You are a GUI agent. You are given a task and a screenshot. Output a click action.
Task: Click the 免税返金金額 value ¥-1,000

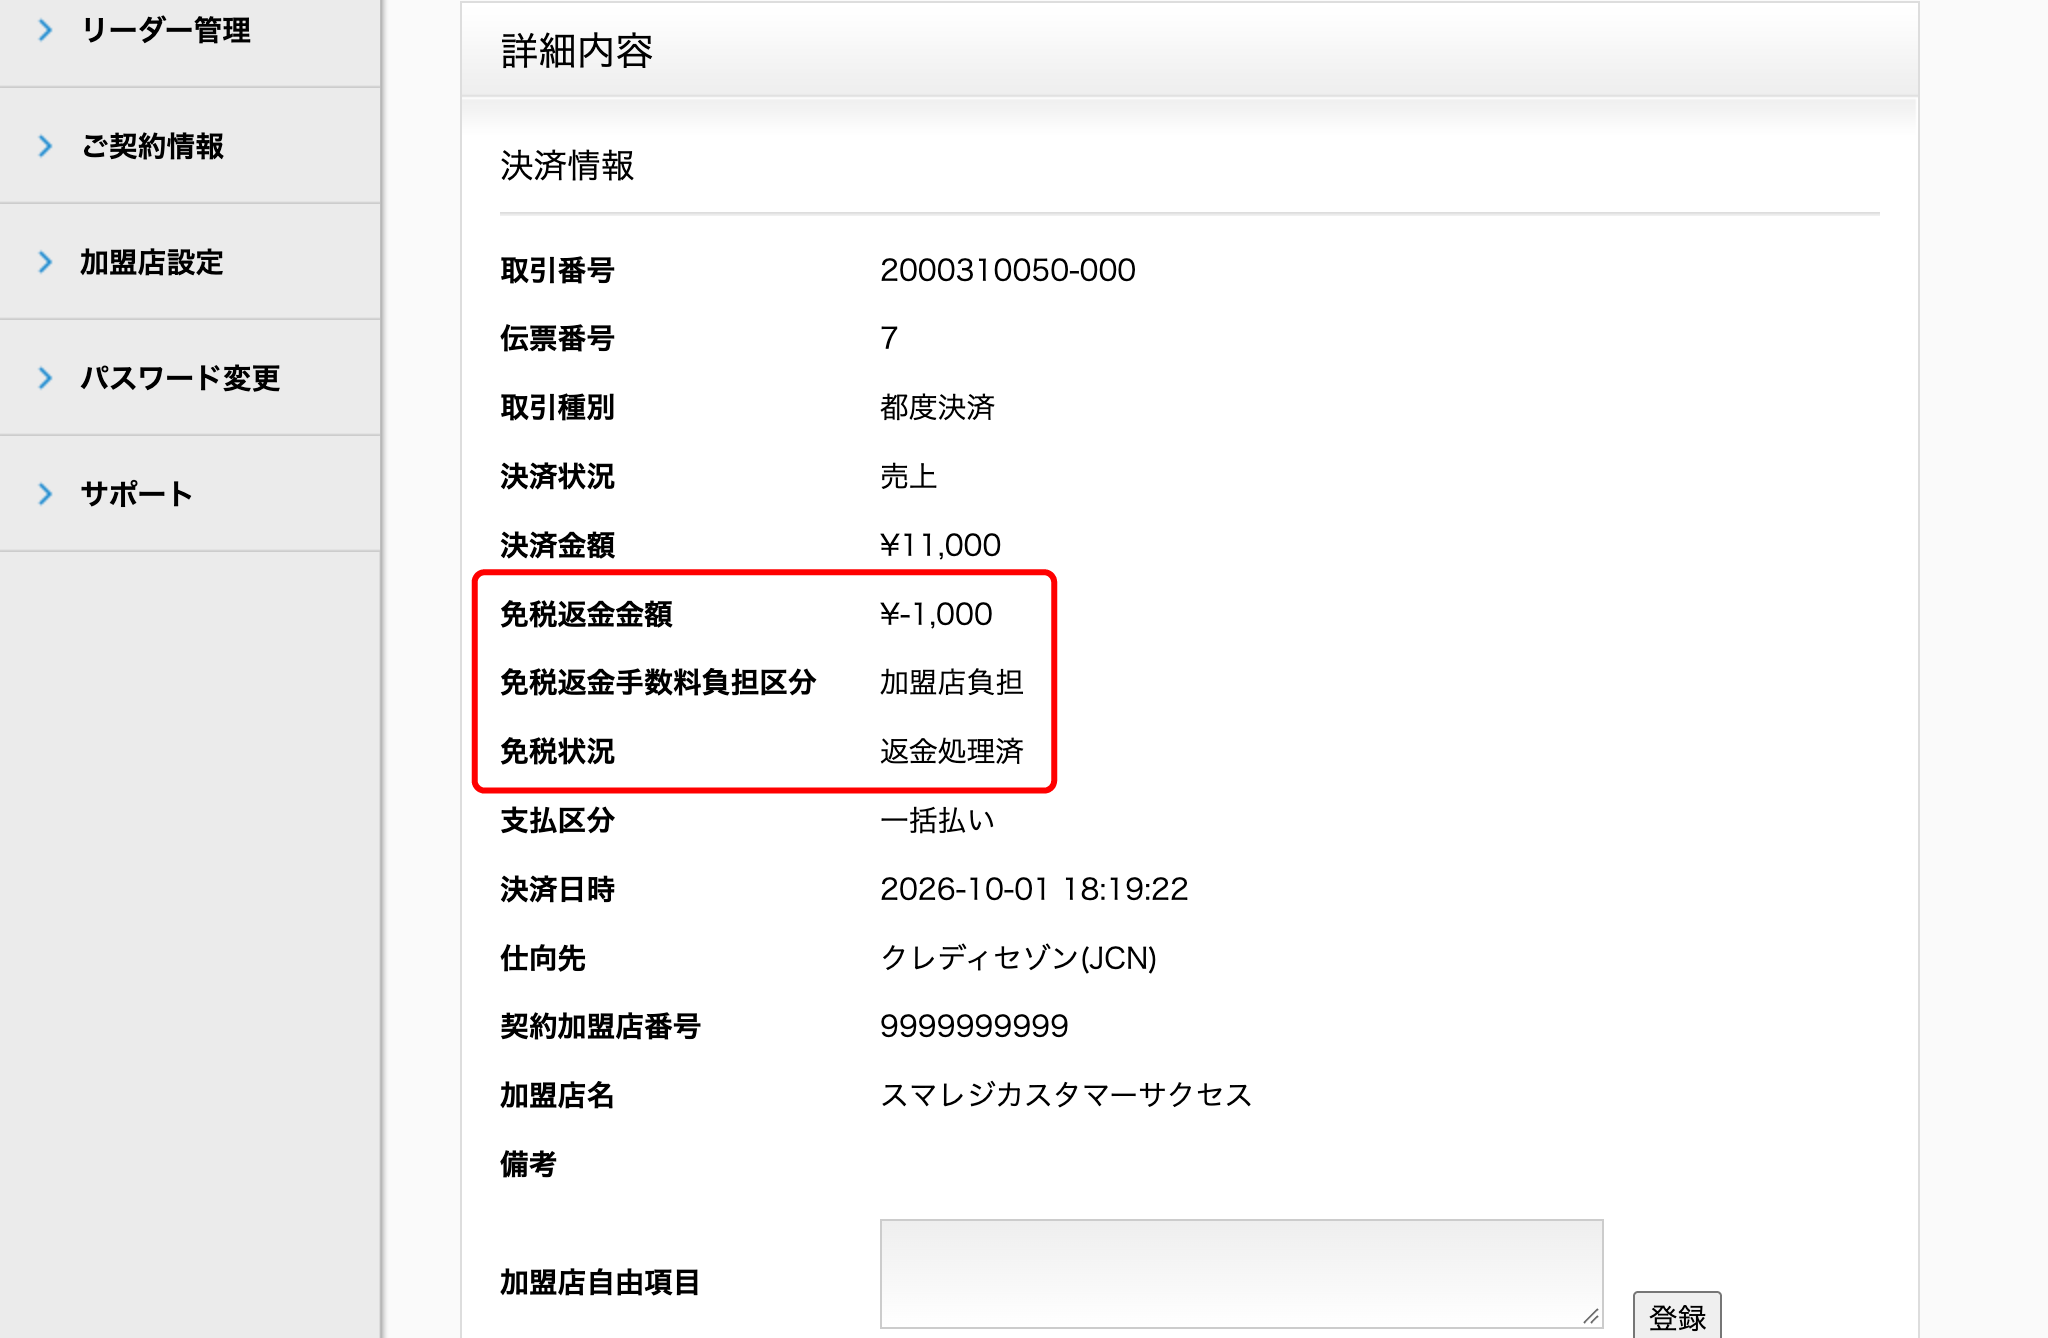936,614
